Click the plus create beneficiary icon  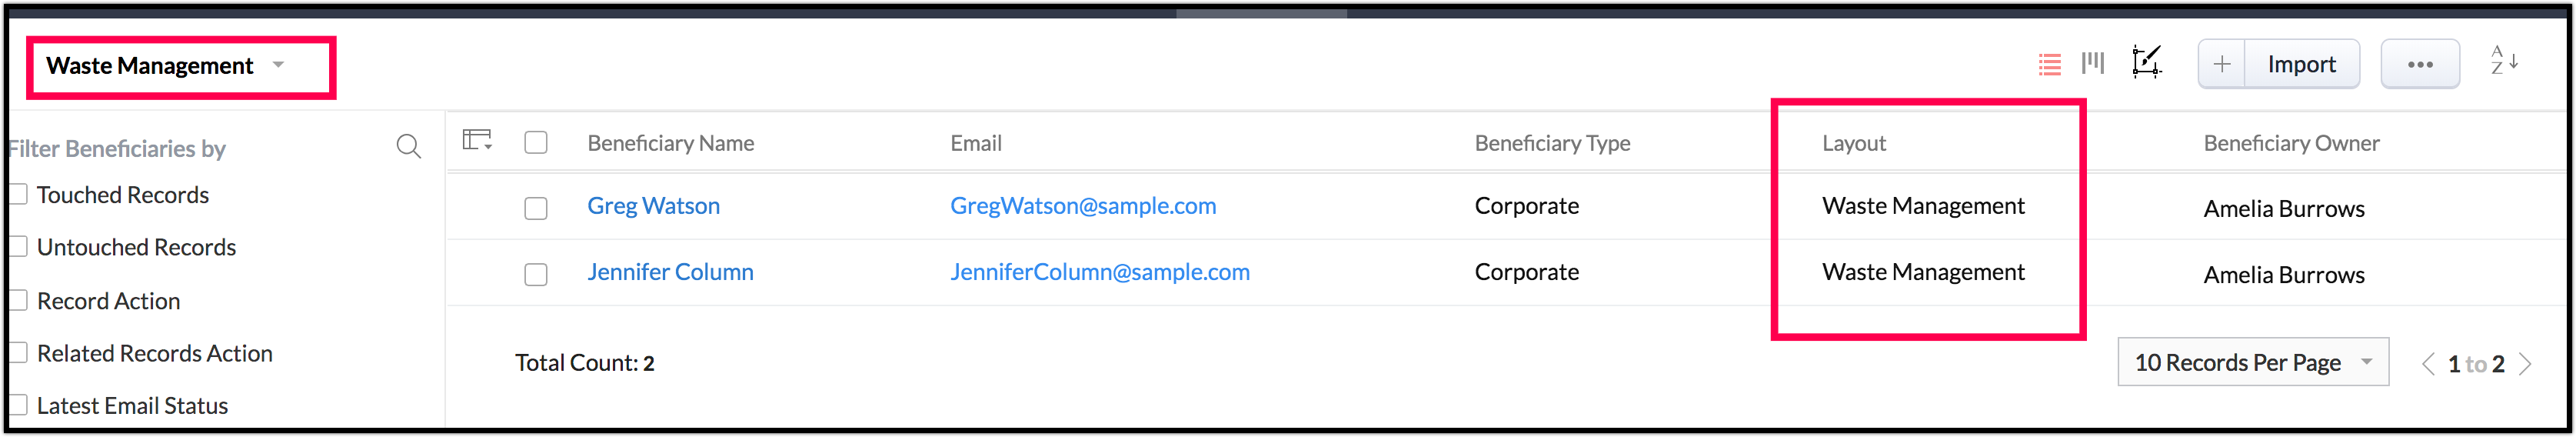tap(2221, 65)
